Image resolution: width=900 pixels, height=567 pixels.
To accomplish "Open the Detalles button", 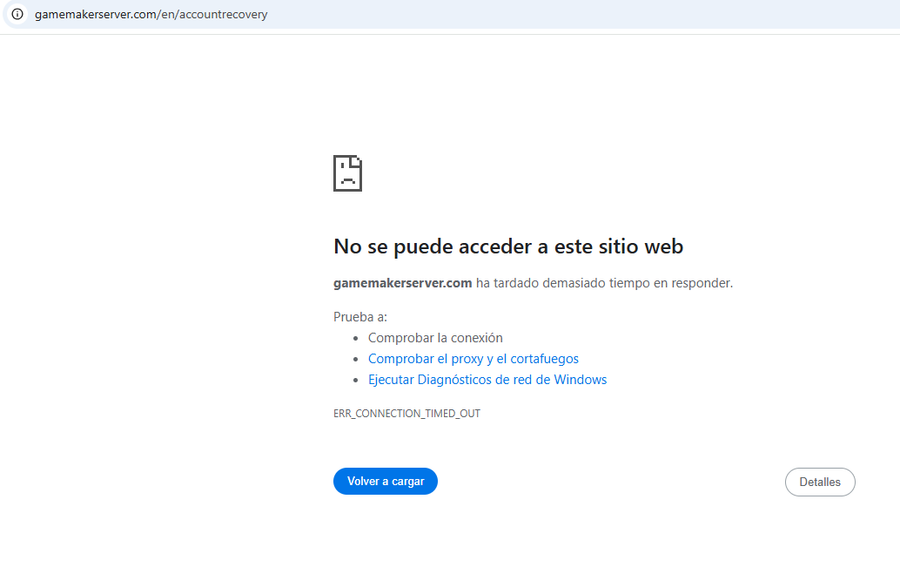I will pyautogui.click(x=820, y=482).
